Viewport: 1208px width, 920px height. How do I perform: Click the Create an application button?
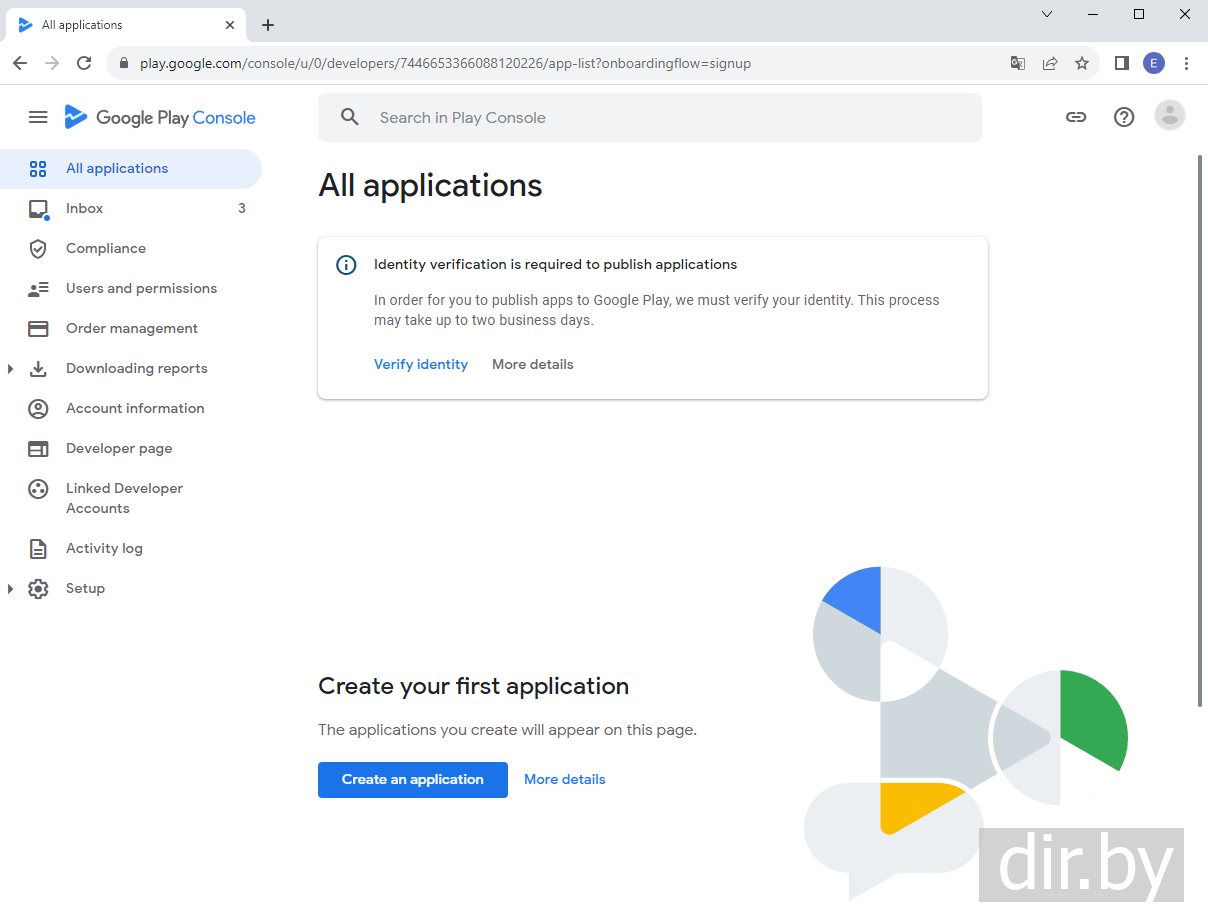(x=412, y=779)
